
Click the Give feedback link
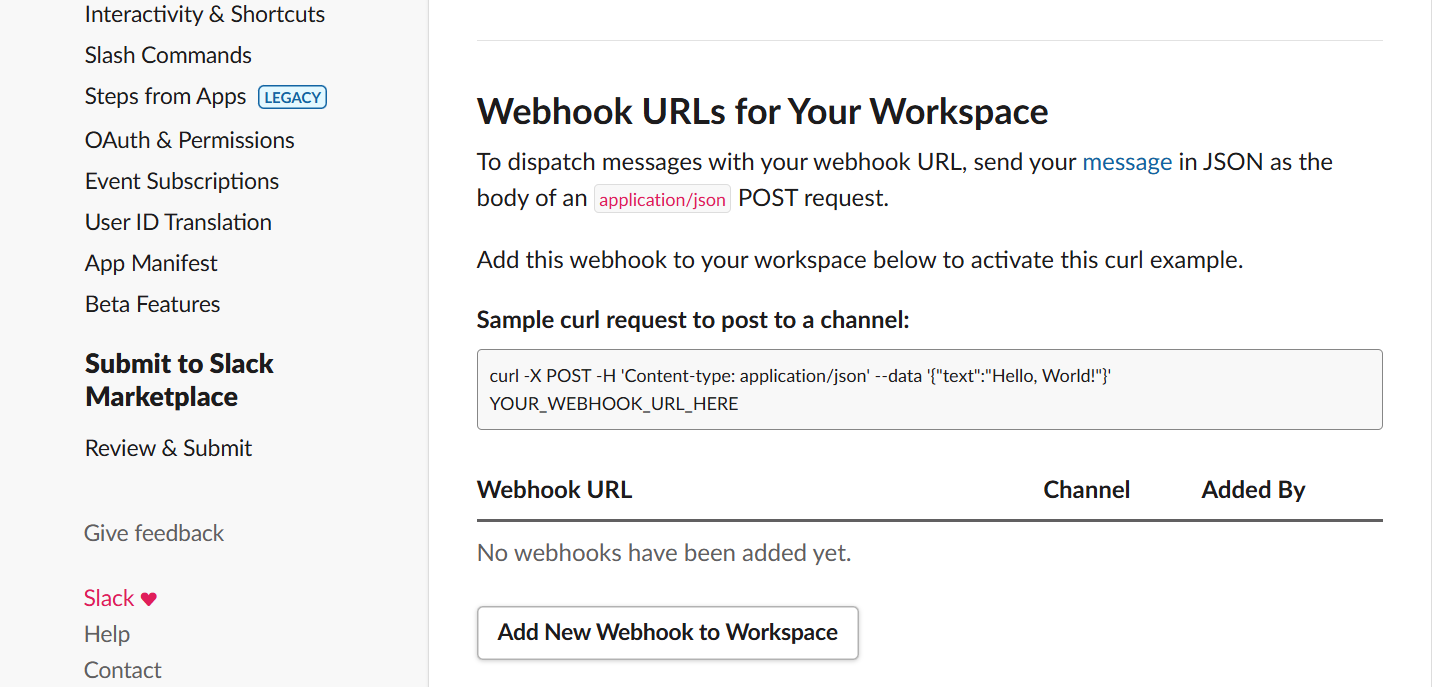pos(154,533)
